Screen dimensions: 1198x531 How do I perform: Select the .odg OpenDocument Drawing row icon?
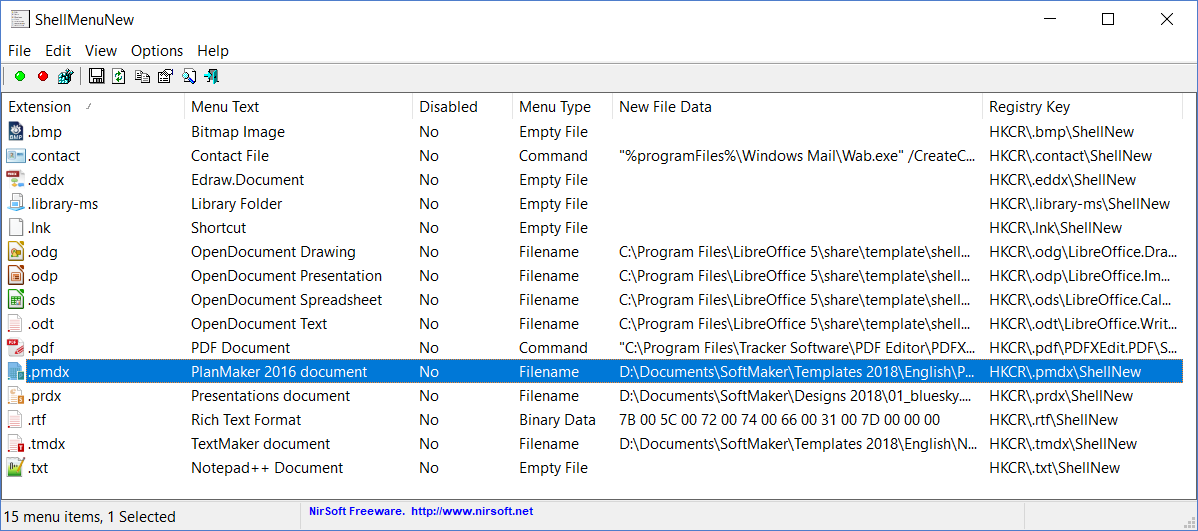(16, 252)
